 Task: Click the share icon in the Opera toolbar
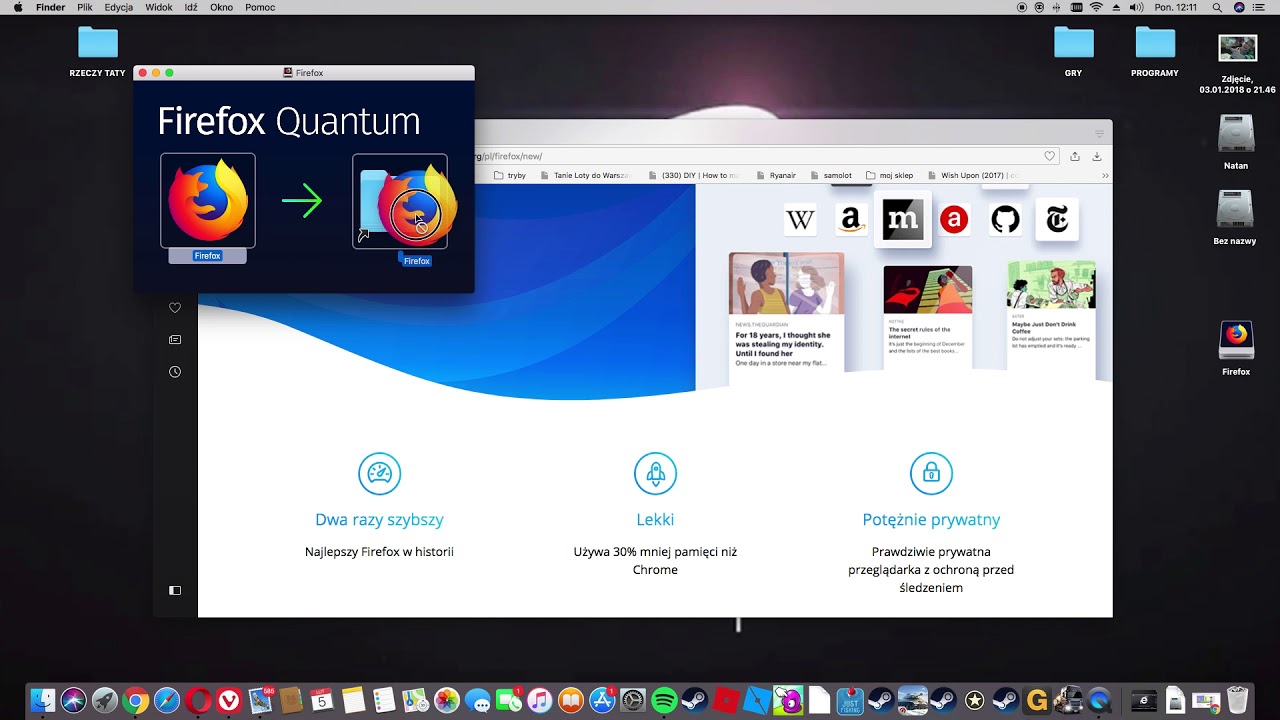(1075, 156)
